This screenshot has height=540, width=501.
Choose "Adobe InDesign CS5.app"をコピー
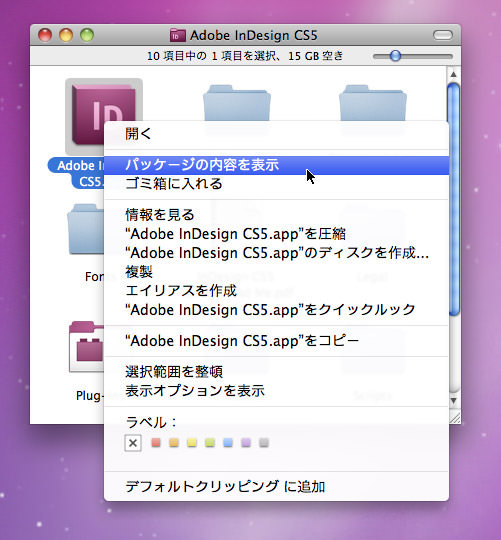coord(276,341)
